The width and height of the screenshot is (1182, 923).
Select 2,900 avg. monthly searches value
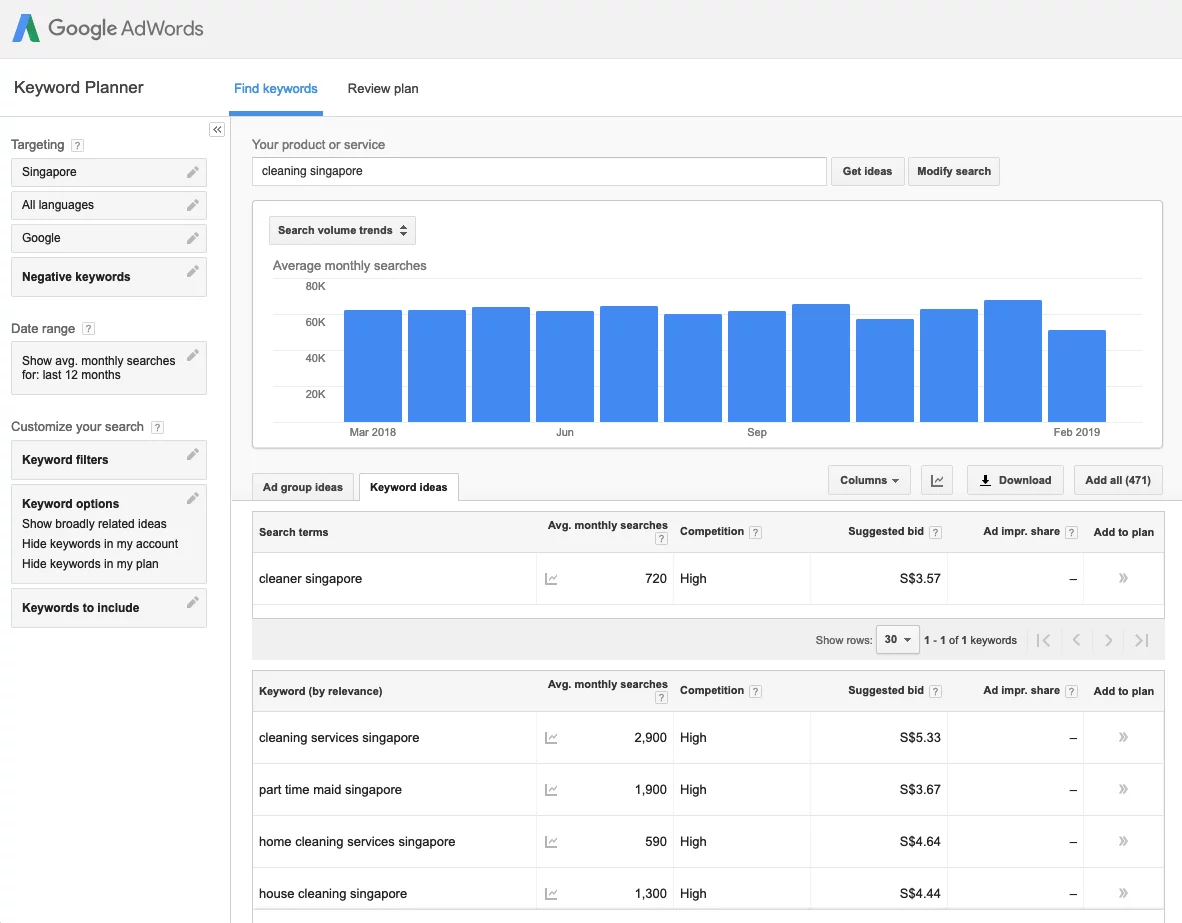click(651, 737)
